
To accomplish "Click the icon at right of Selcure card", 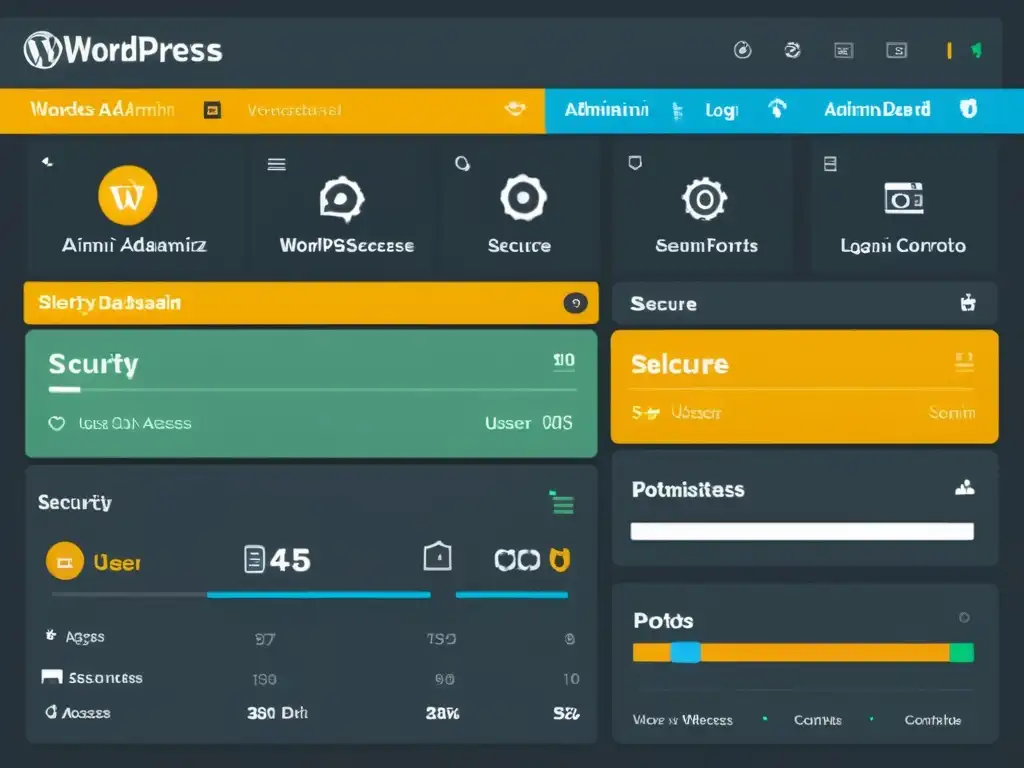I will pyautogui.click(x=965, y=362).
